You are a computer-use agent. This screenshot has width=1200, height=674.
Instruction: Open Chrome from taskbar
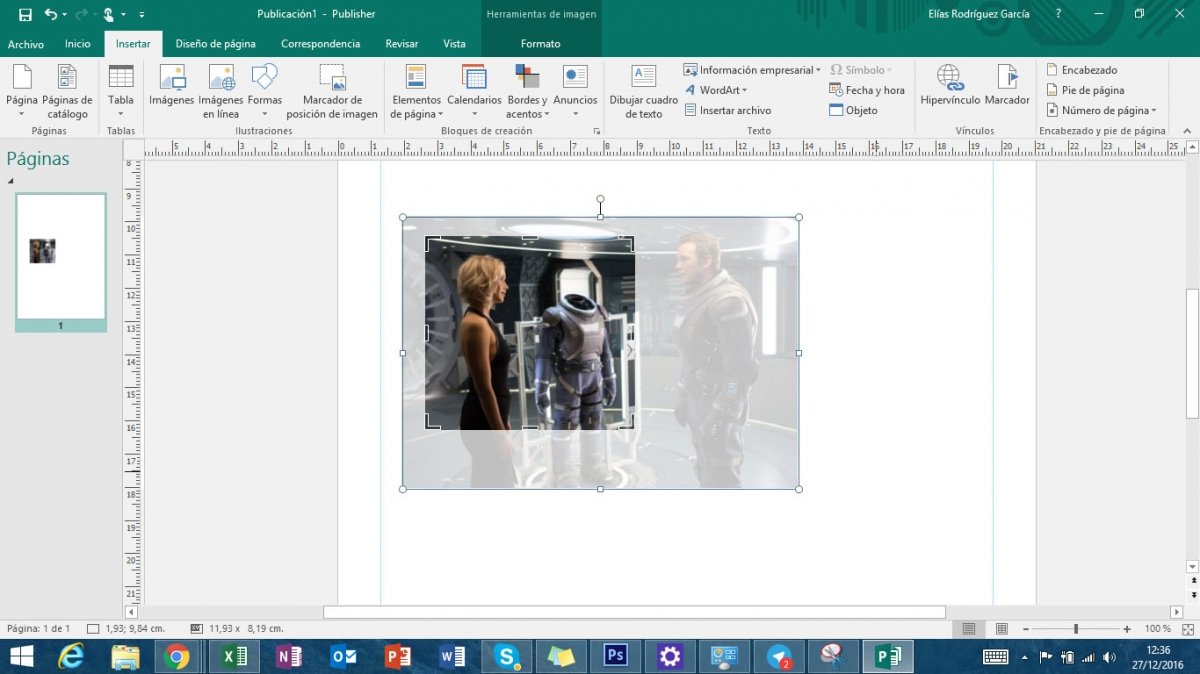click(177, 656)
